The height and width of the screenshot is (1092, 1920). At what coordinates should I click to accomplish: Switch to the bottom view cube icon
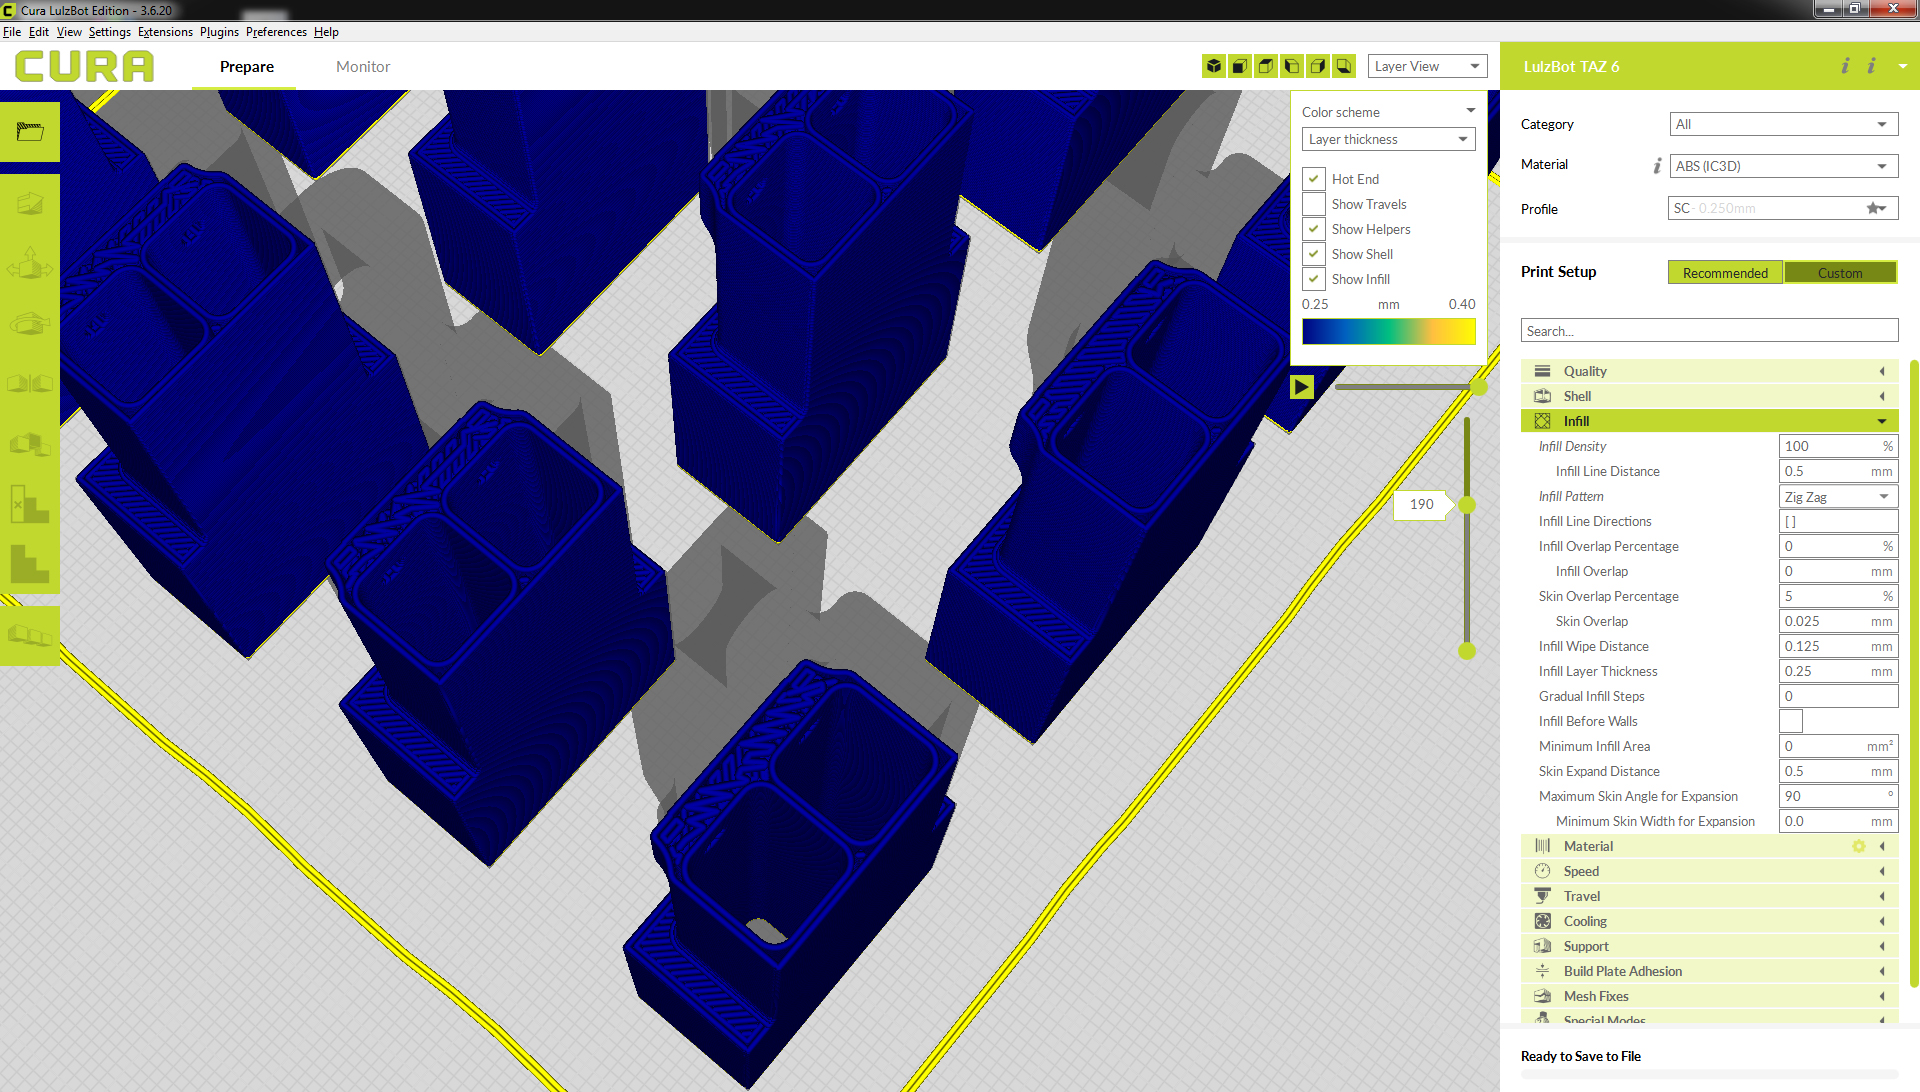pos(1344,66)
